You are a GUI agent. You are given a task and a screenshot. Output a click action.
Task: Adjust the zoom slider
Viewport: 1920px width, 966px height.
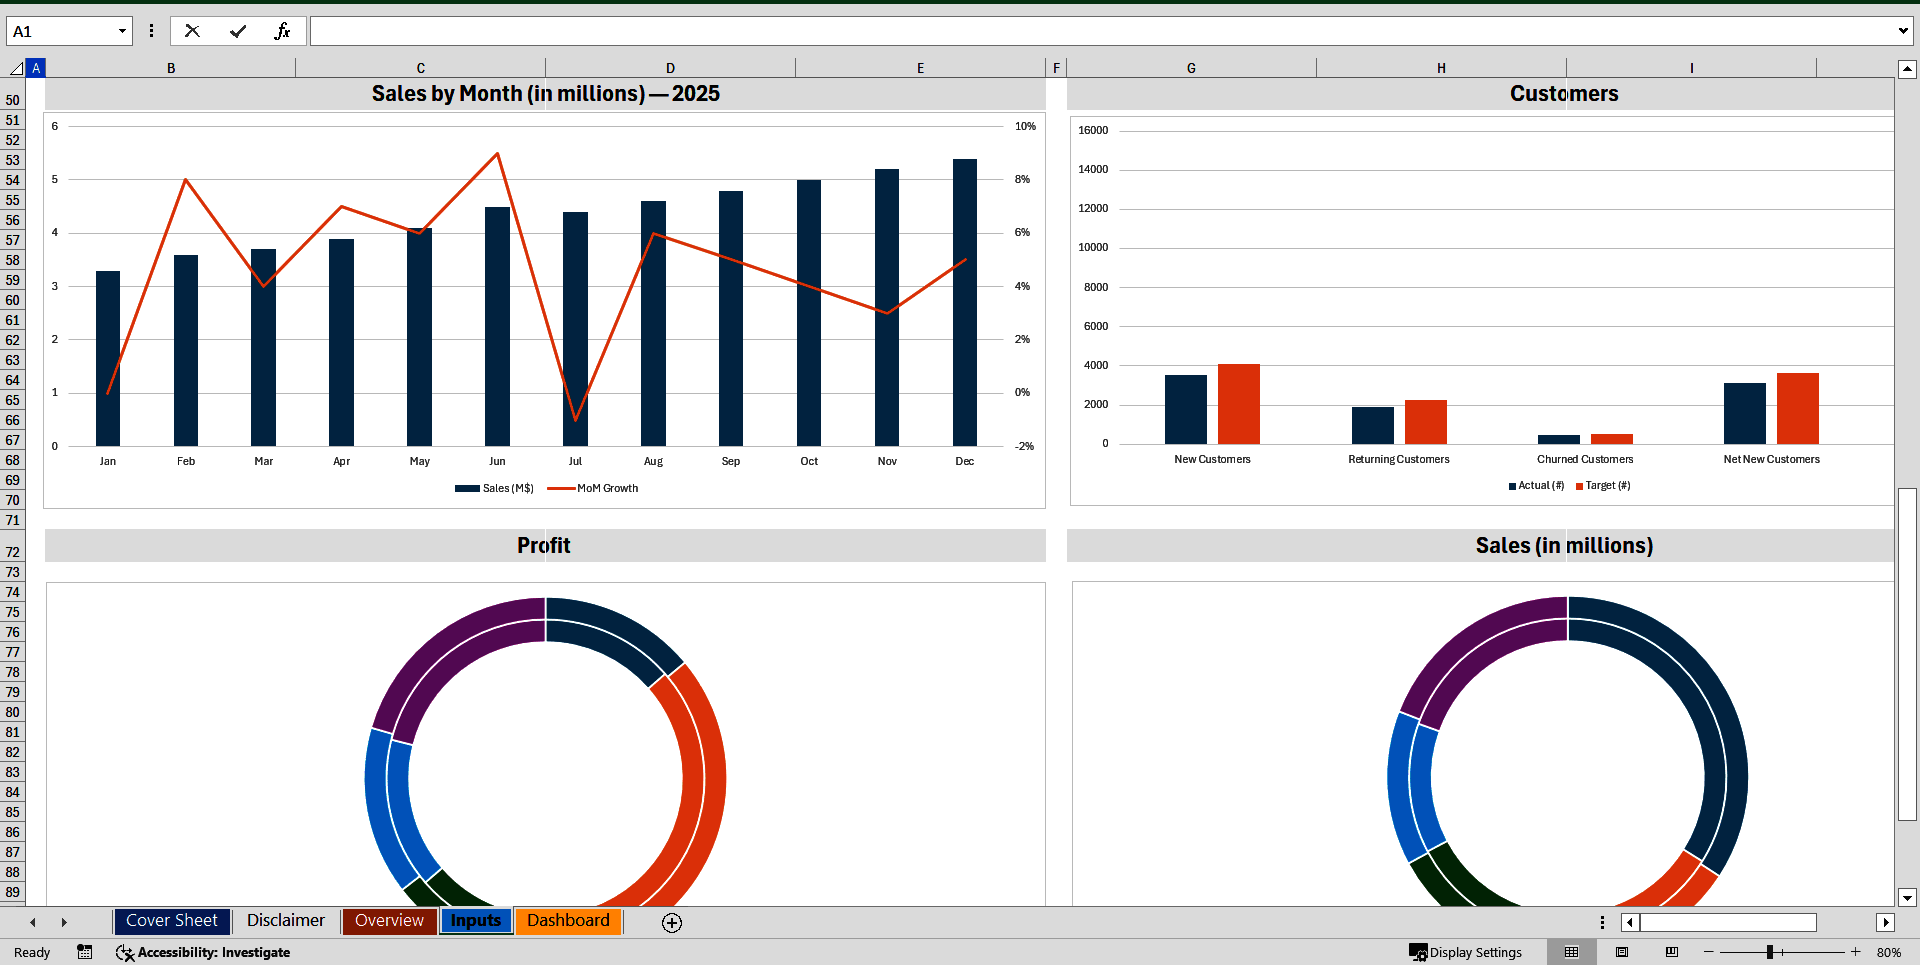(x=1770, y=952)
